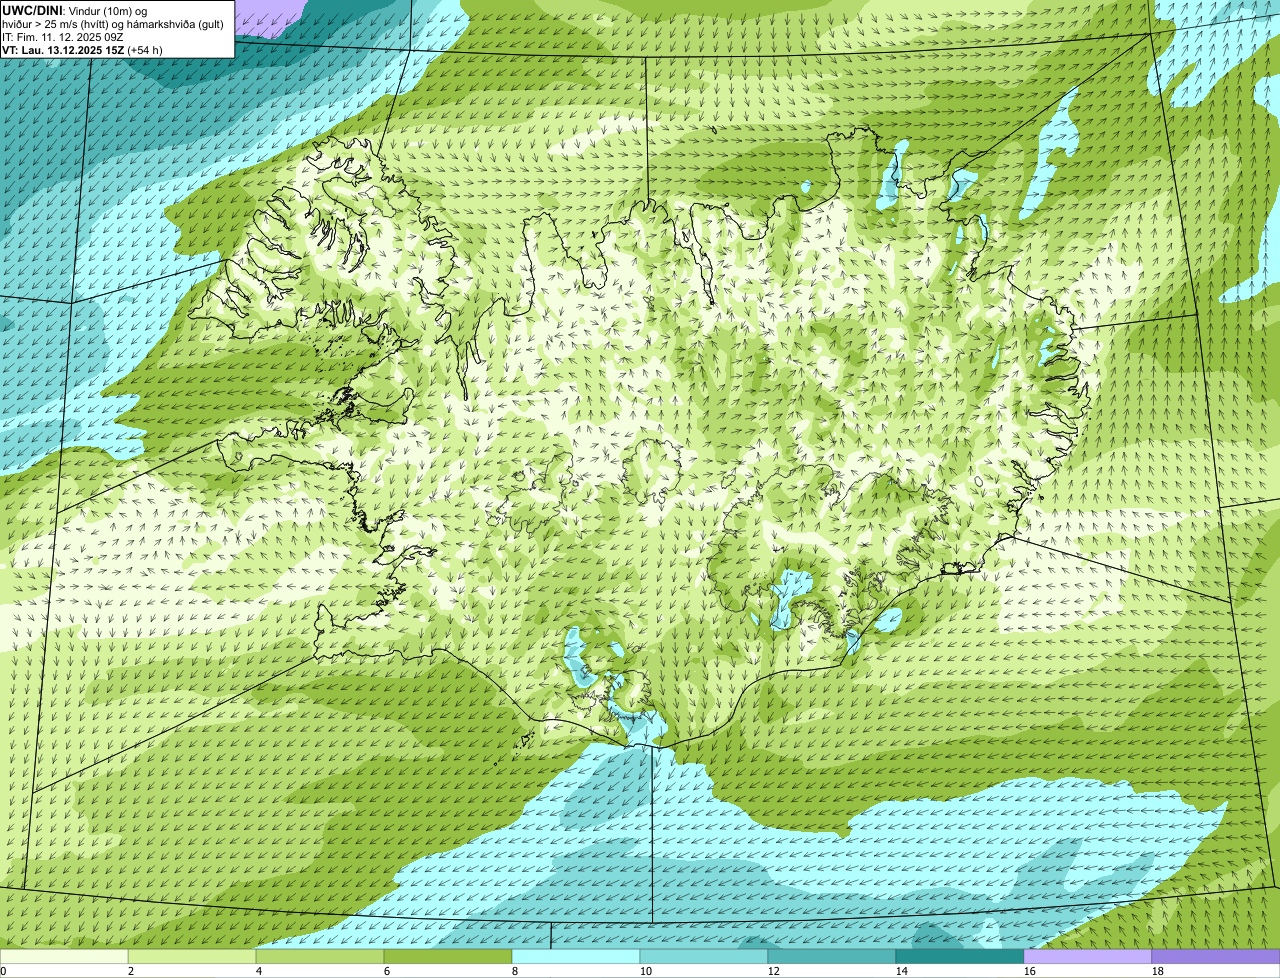Click the legend scale label '18'
The height and width of the screenshot is (978, 1280).
click(x=1158, y=971)
